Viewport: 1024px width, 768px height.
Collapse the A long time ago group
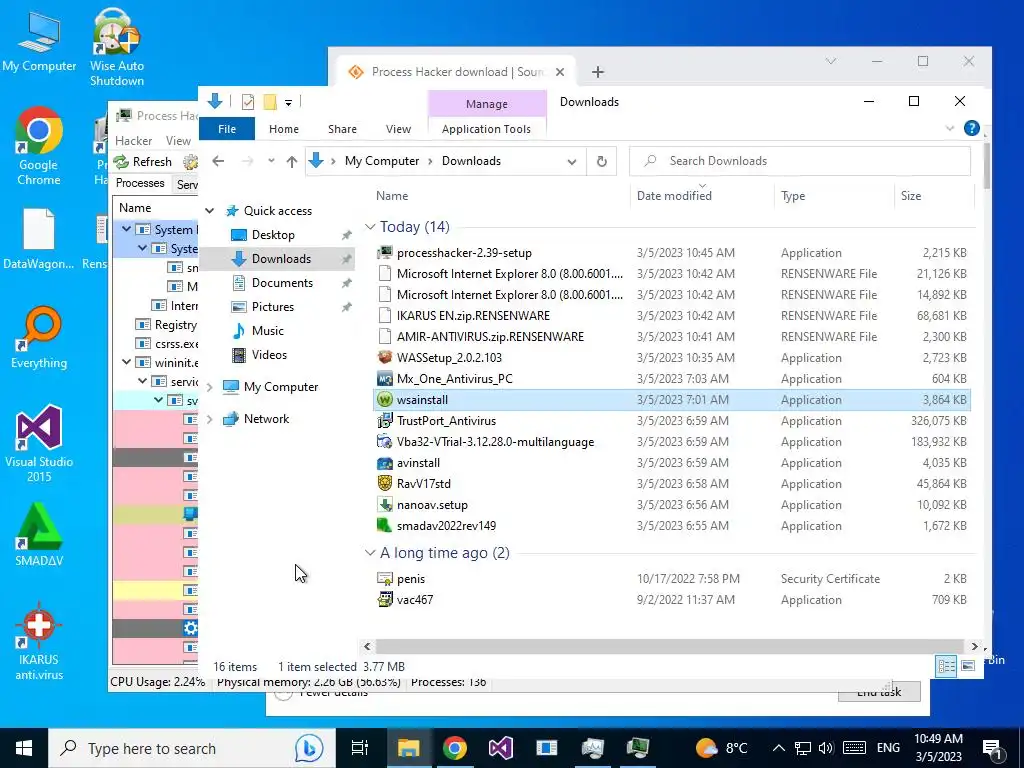click(370, 553)
